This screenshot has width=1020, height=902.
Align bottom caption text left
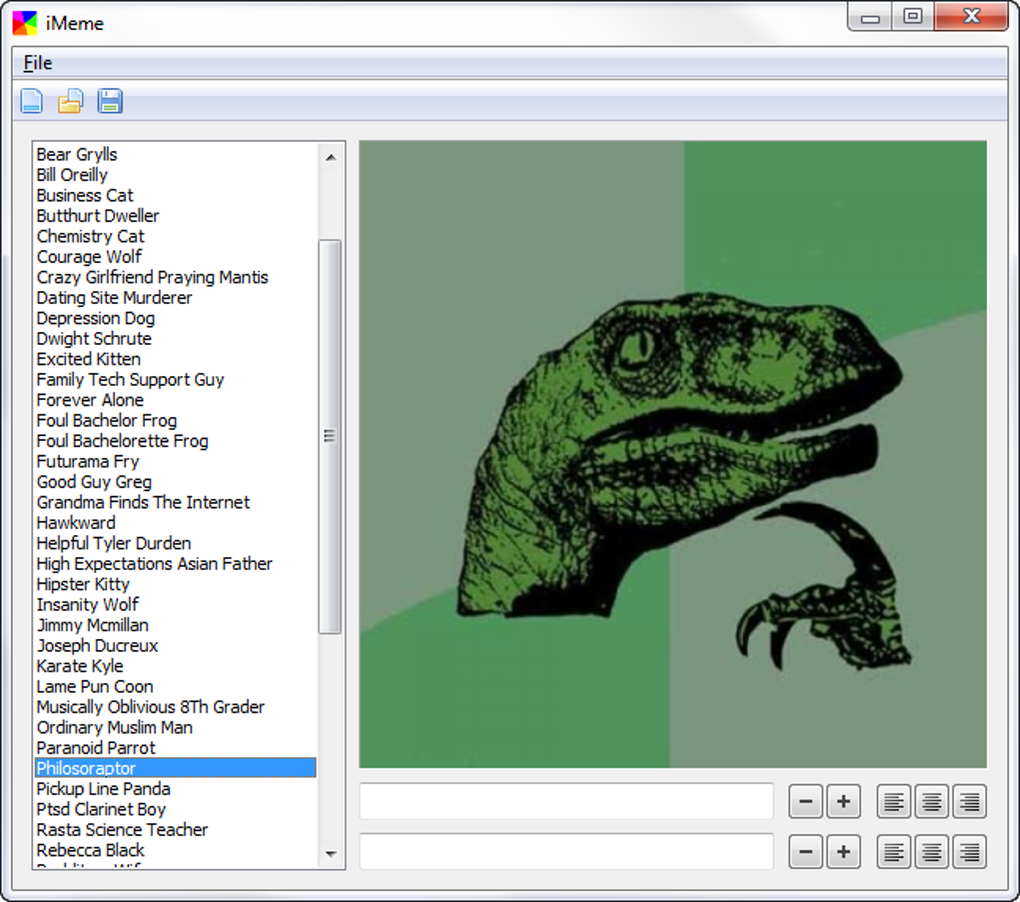pyautogui.click(x=894, y=852)
